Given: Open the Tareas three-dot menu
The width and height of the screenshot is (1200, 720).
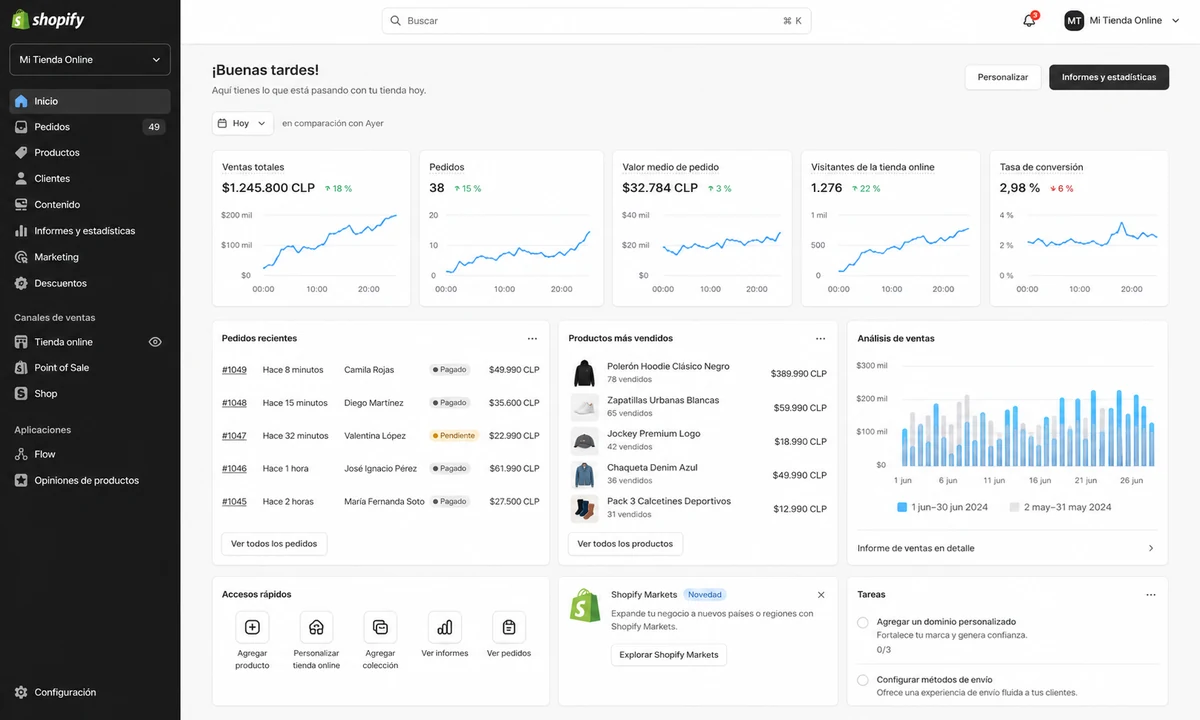Looking at the screenshot, I should 1150,595.
